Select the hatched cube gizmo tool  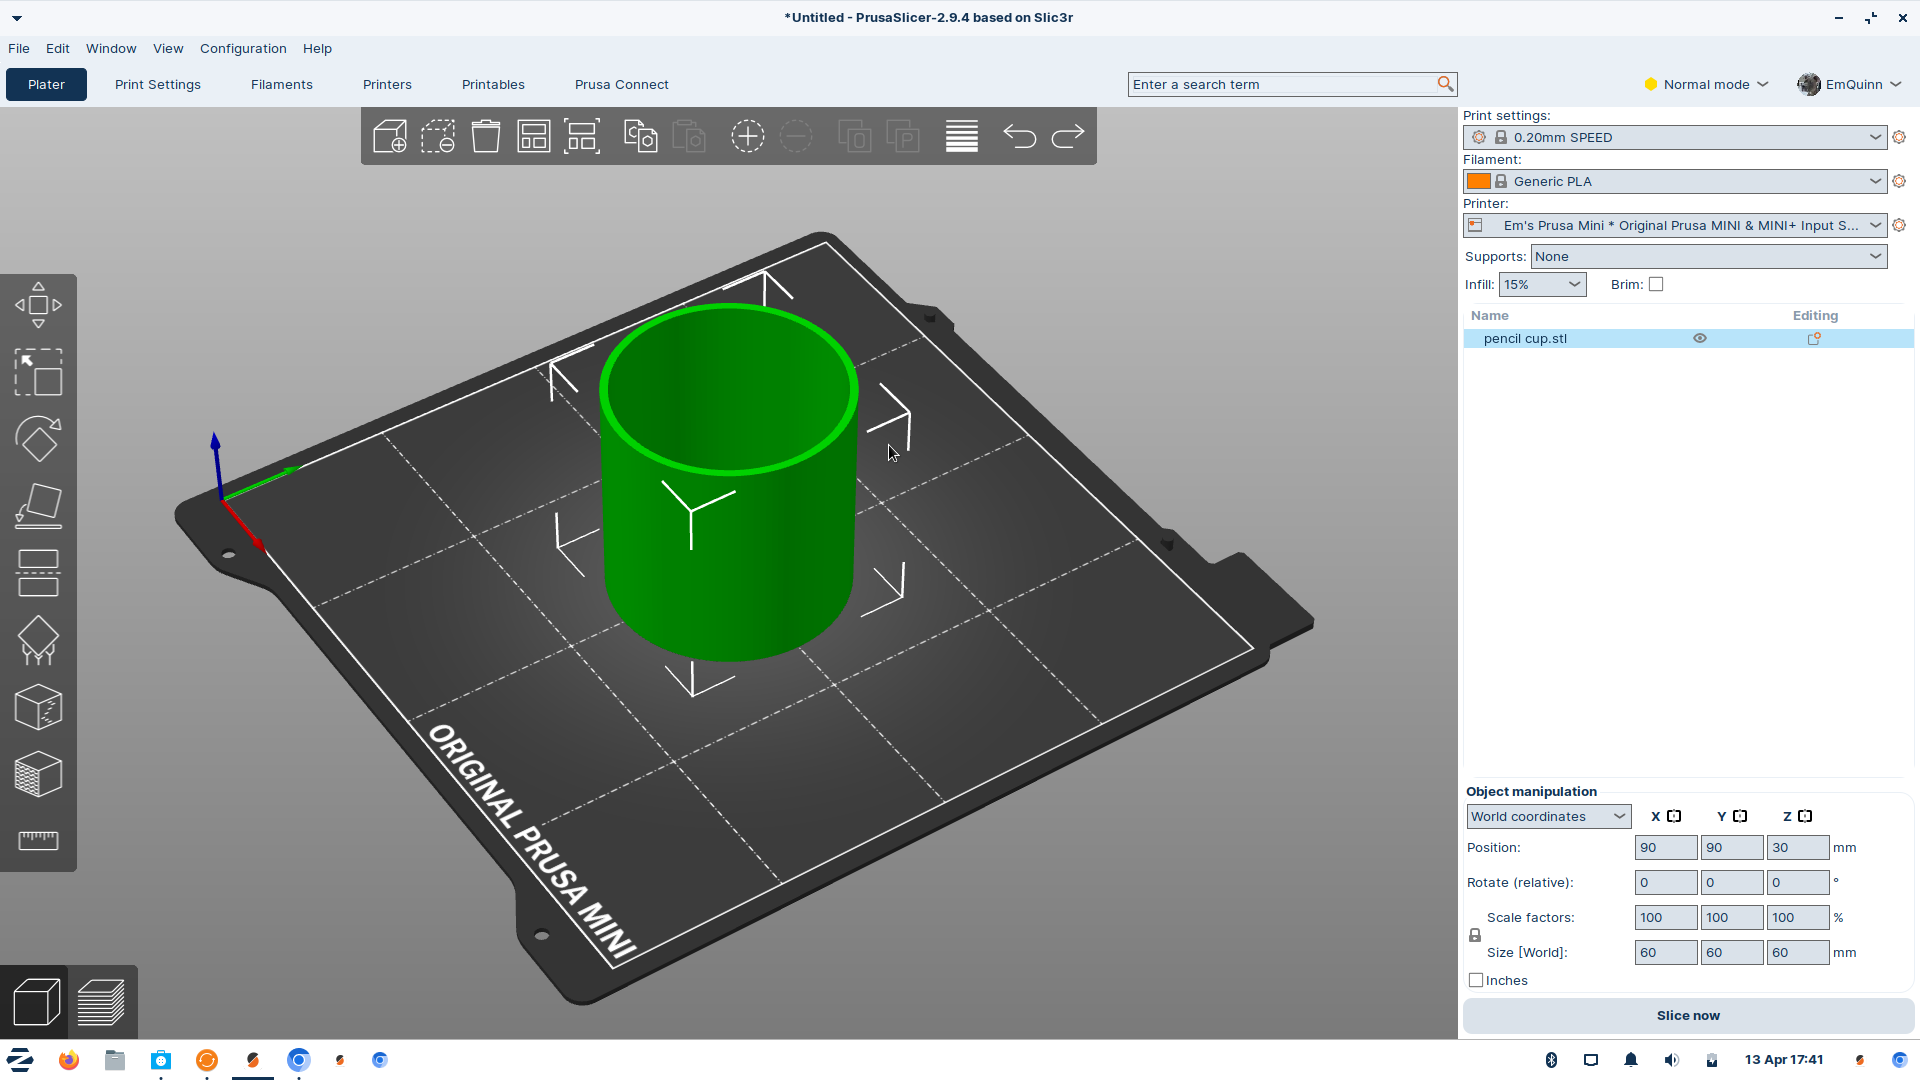click(x=38, y=774)
